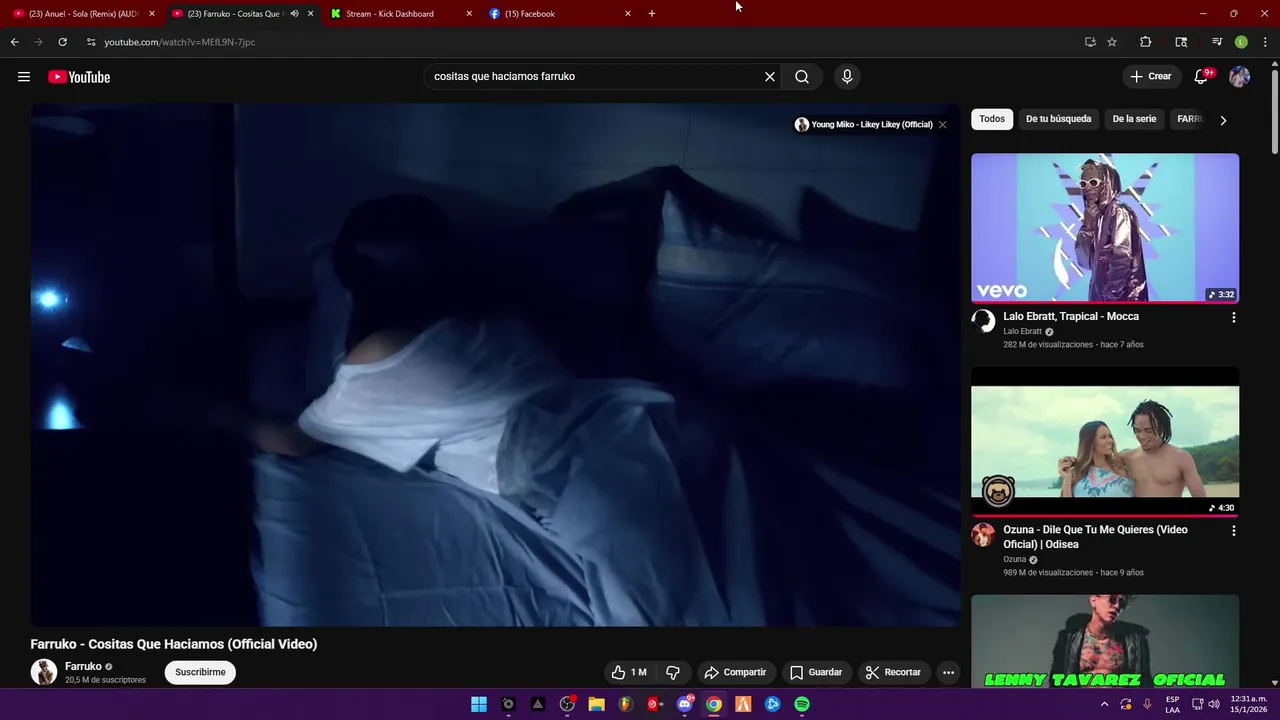
Task: Open a new browser tab
Action: 652,13
